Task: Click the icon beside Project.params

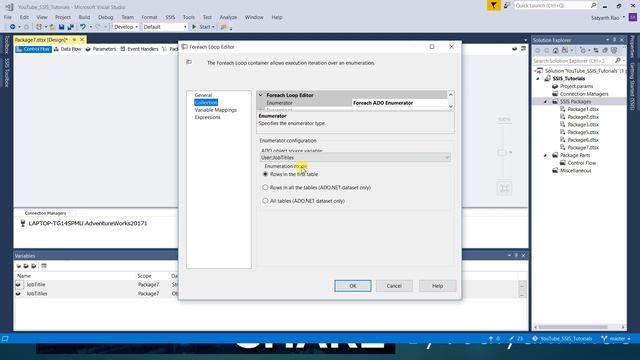Action: point(555,86)
